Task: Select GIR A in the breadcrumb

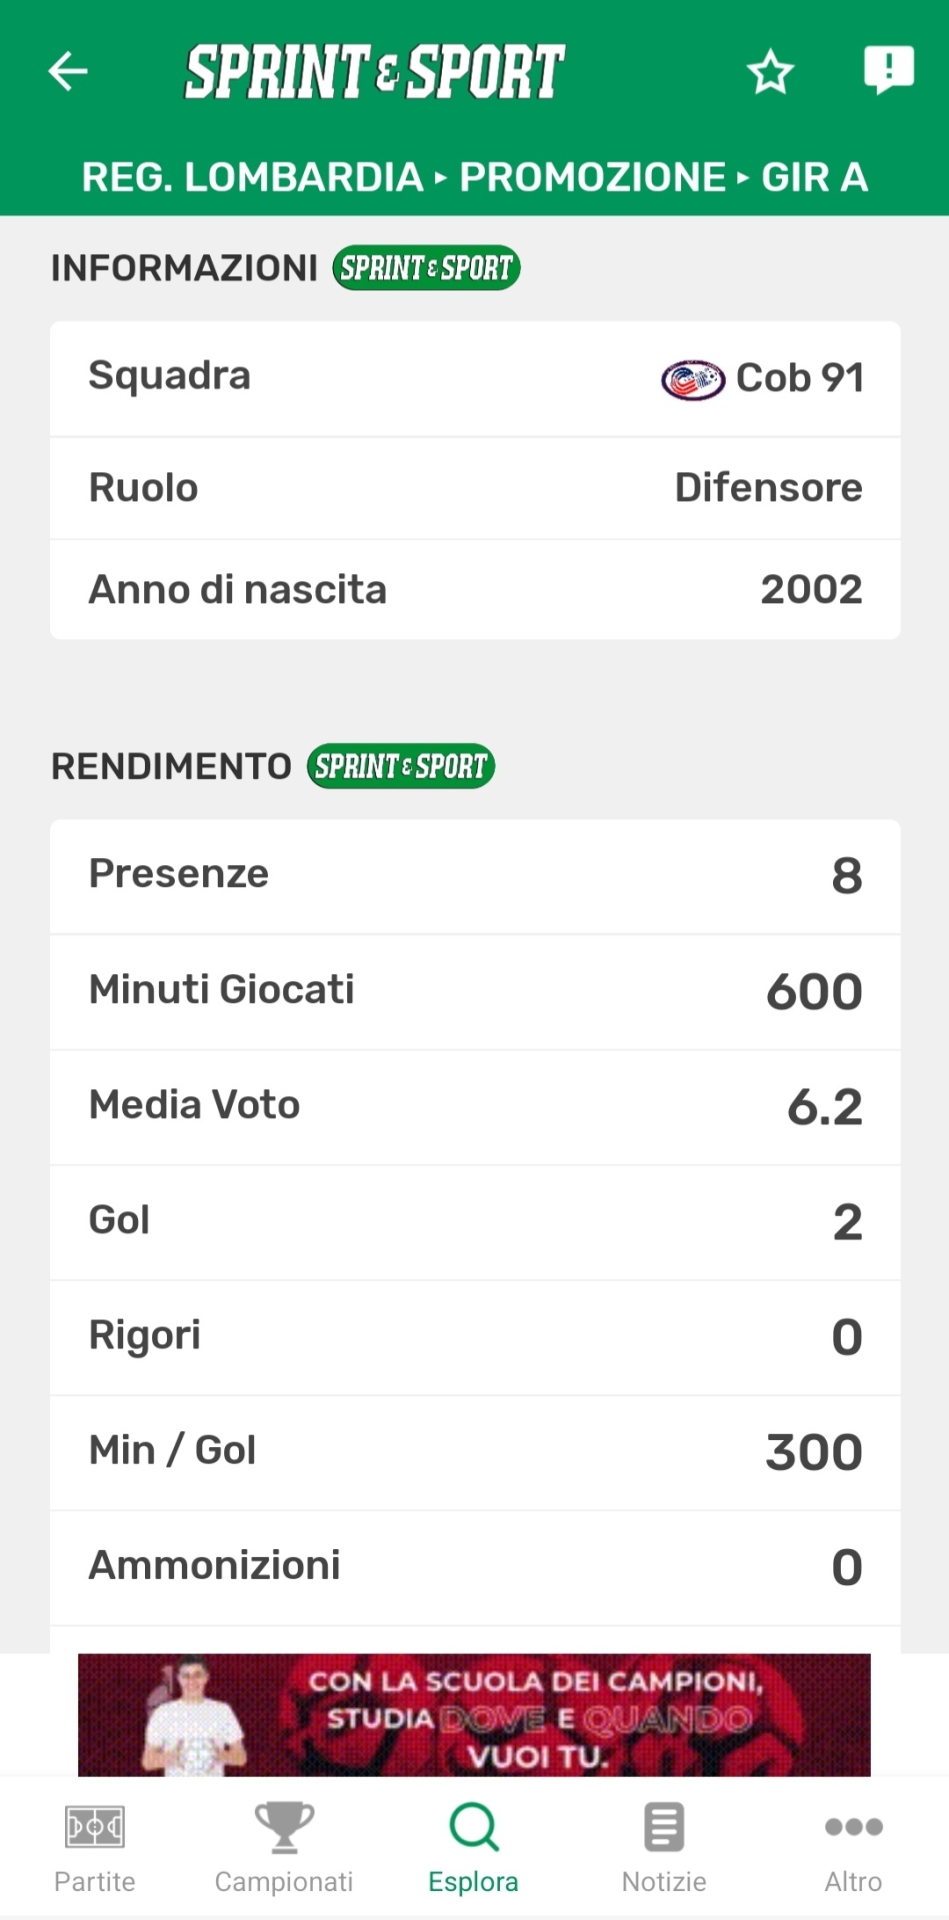Action: [x=814, y=177]
